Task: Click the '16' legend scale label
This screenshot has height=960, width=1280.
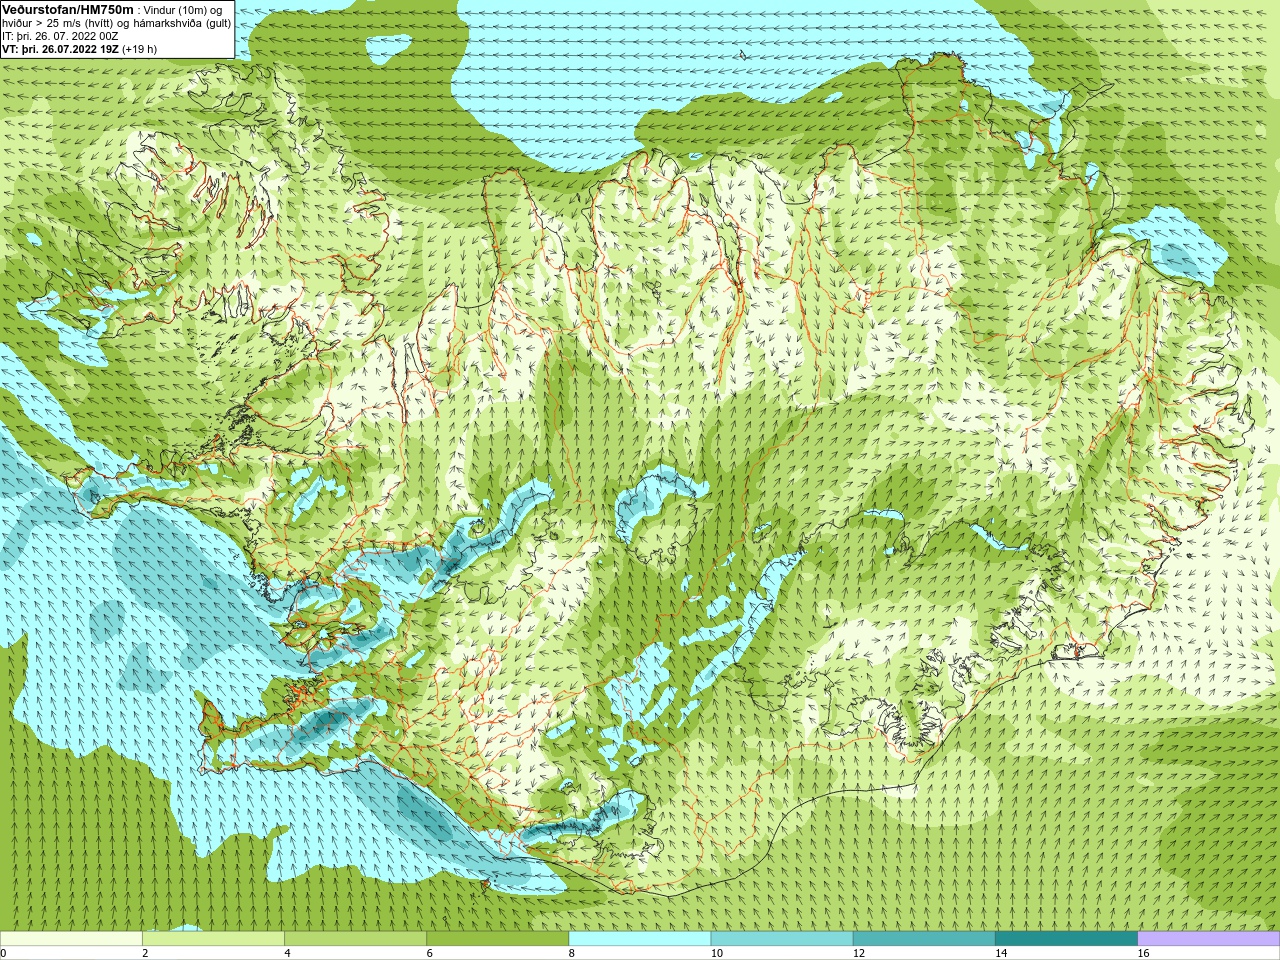Action: coord(1144,953)
